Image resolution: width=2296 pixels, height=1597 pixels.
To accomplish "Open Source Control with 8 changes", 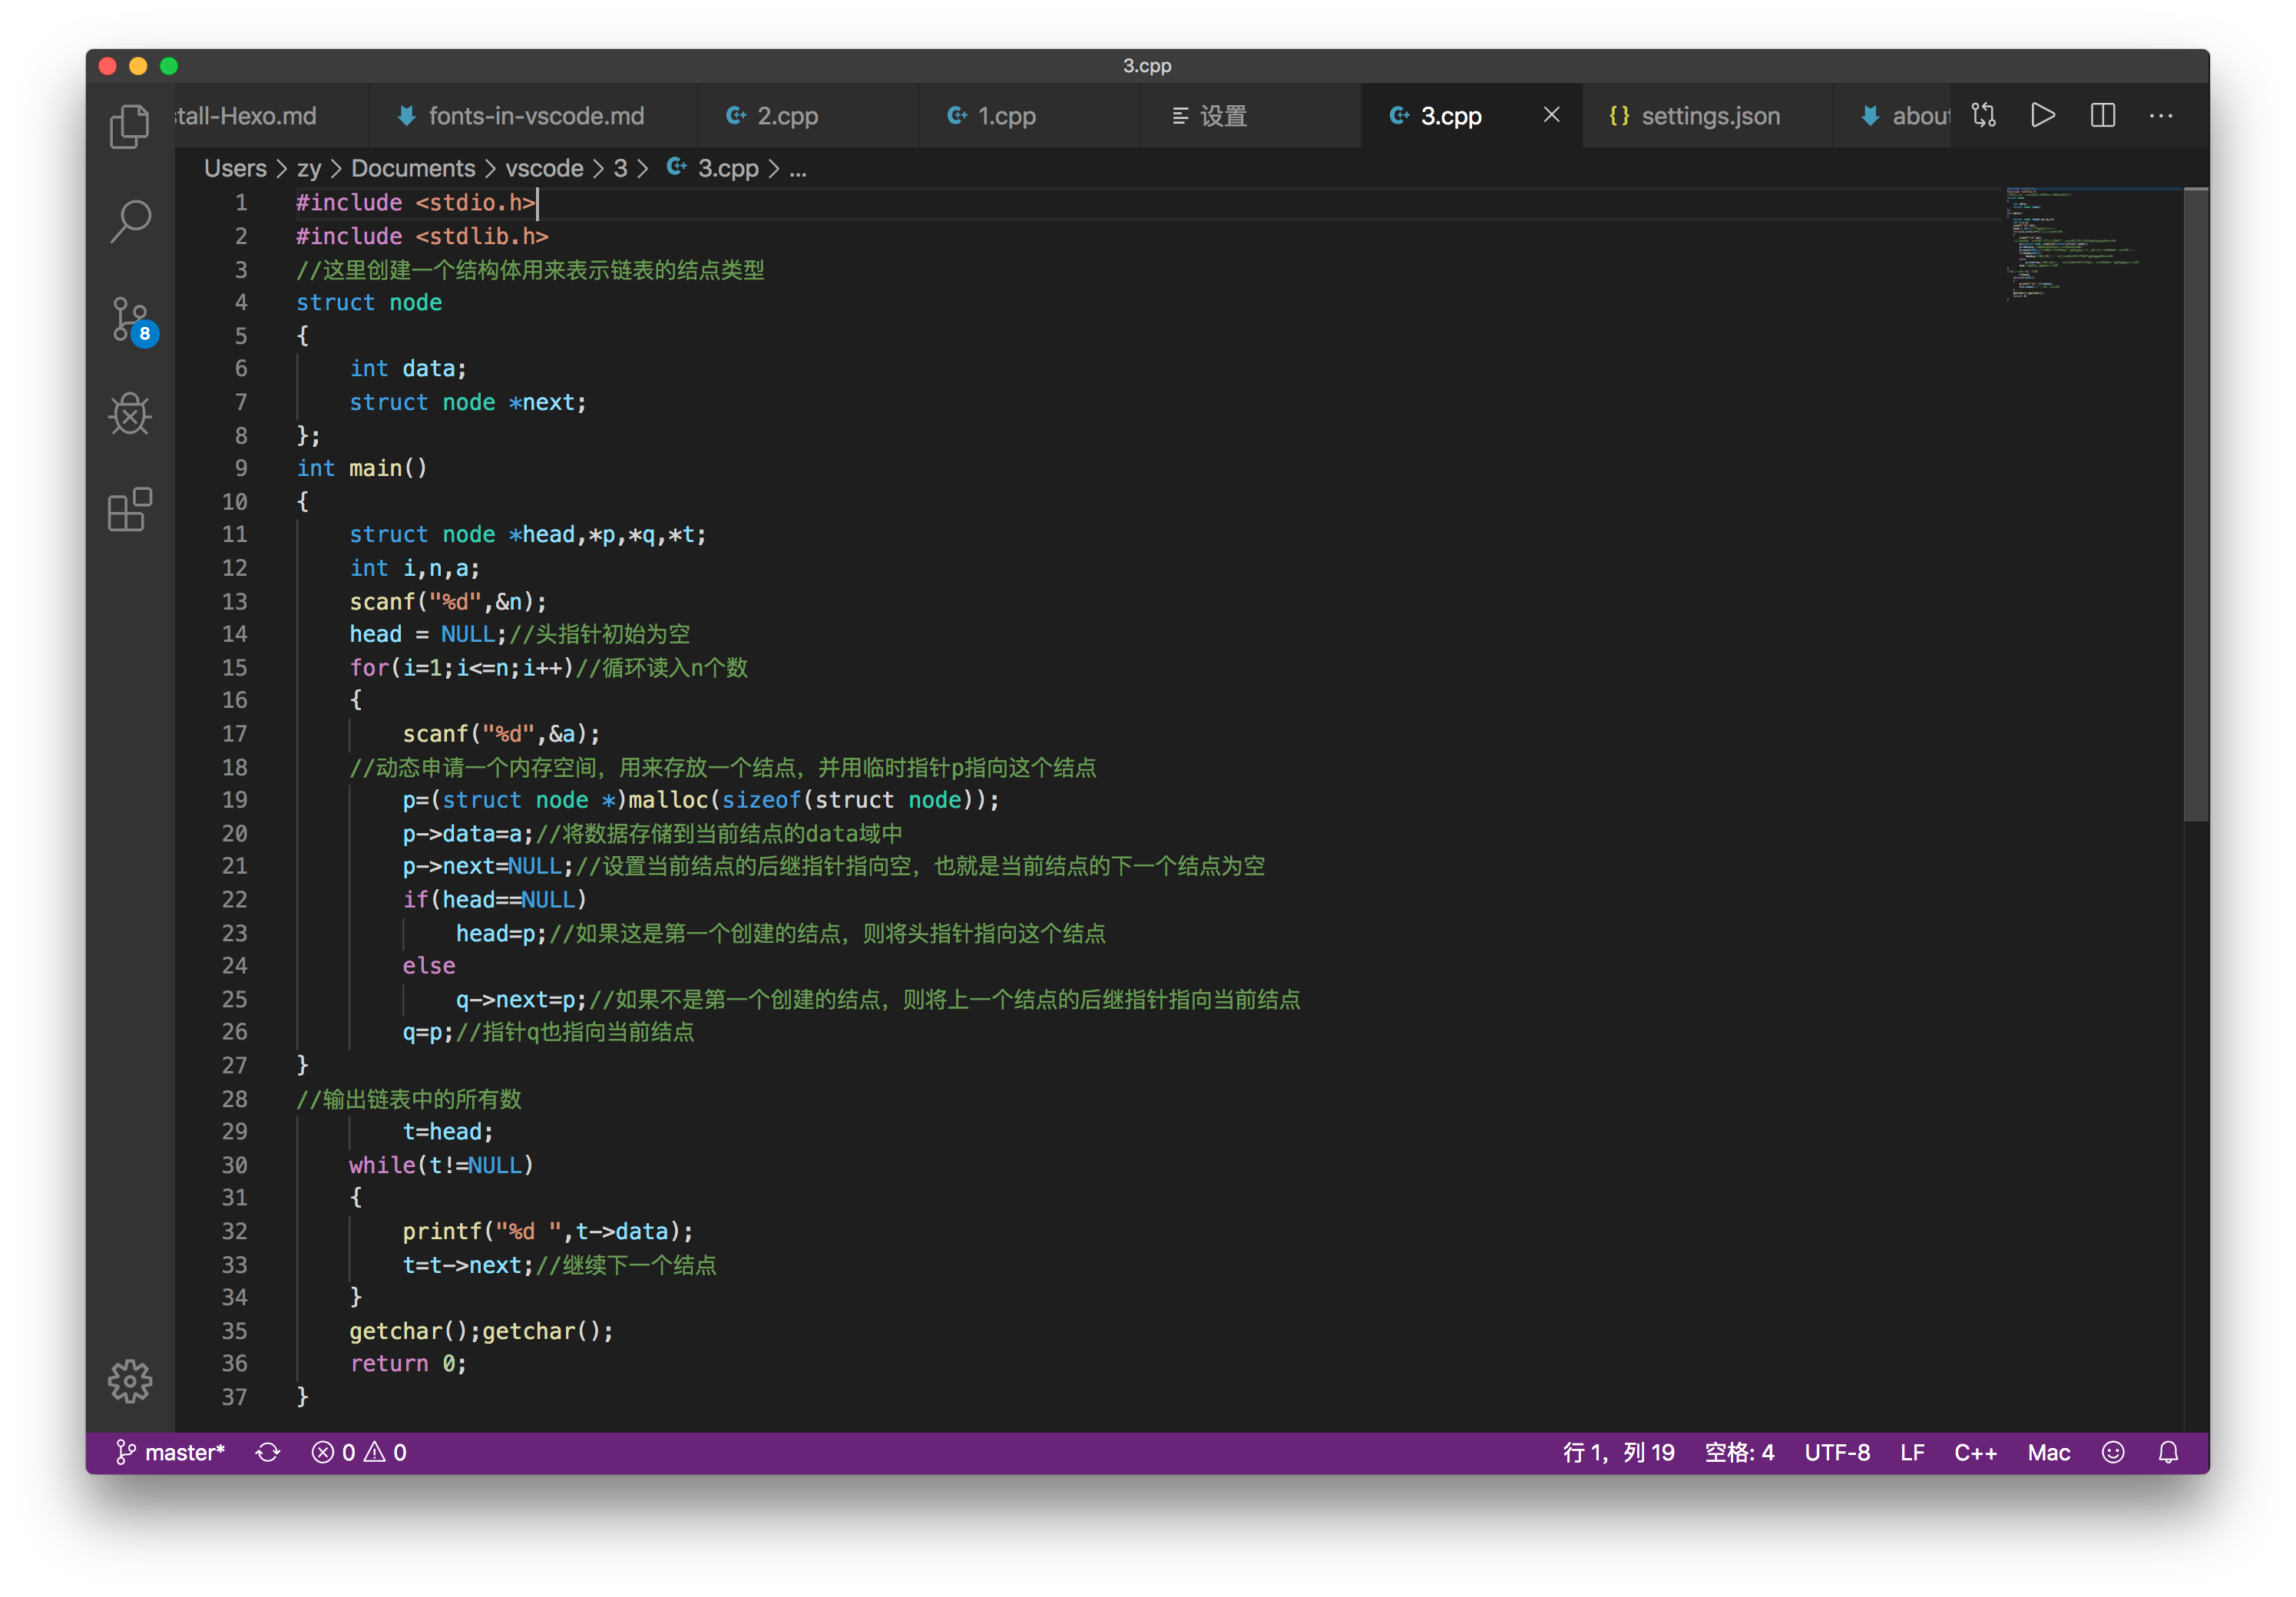I will pyautogui.click(x=130, y=320).
